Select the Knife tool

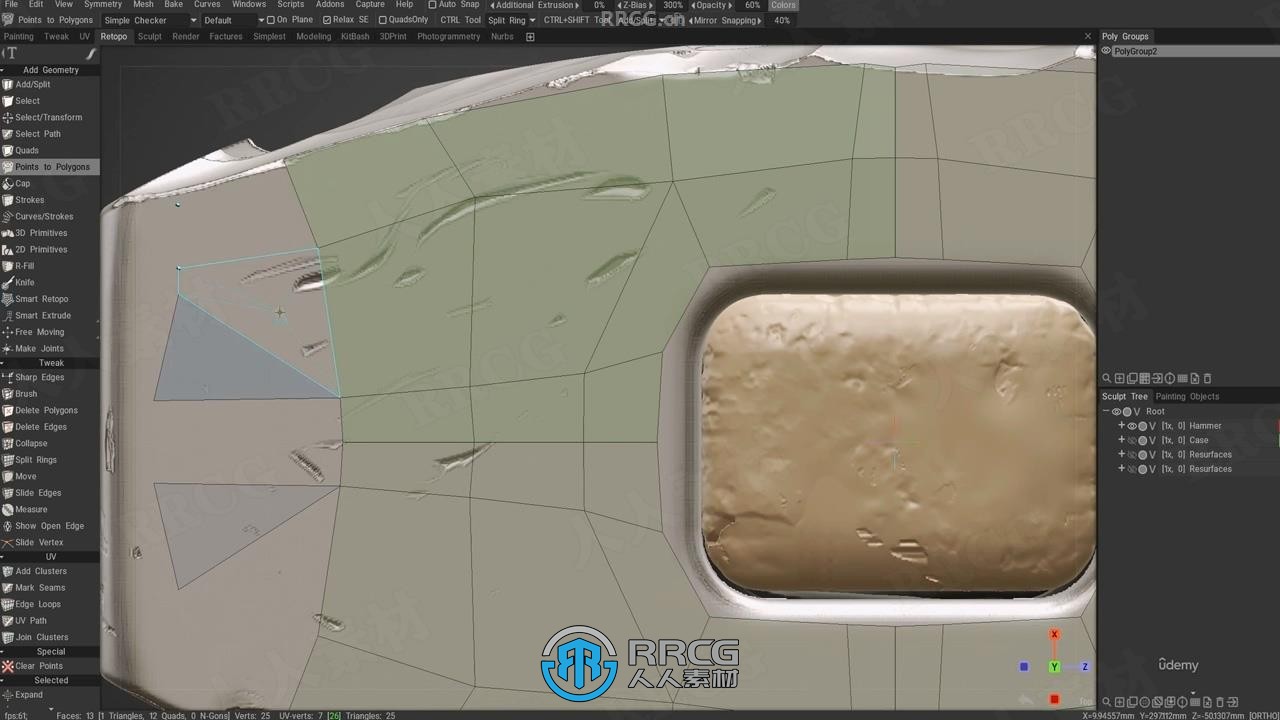pyautogui.click(x=50, y=282)
